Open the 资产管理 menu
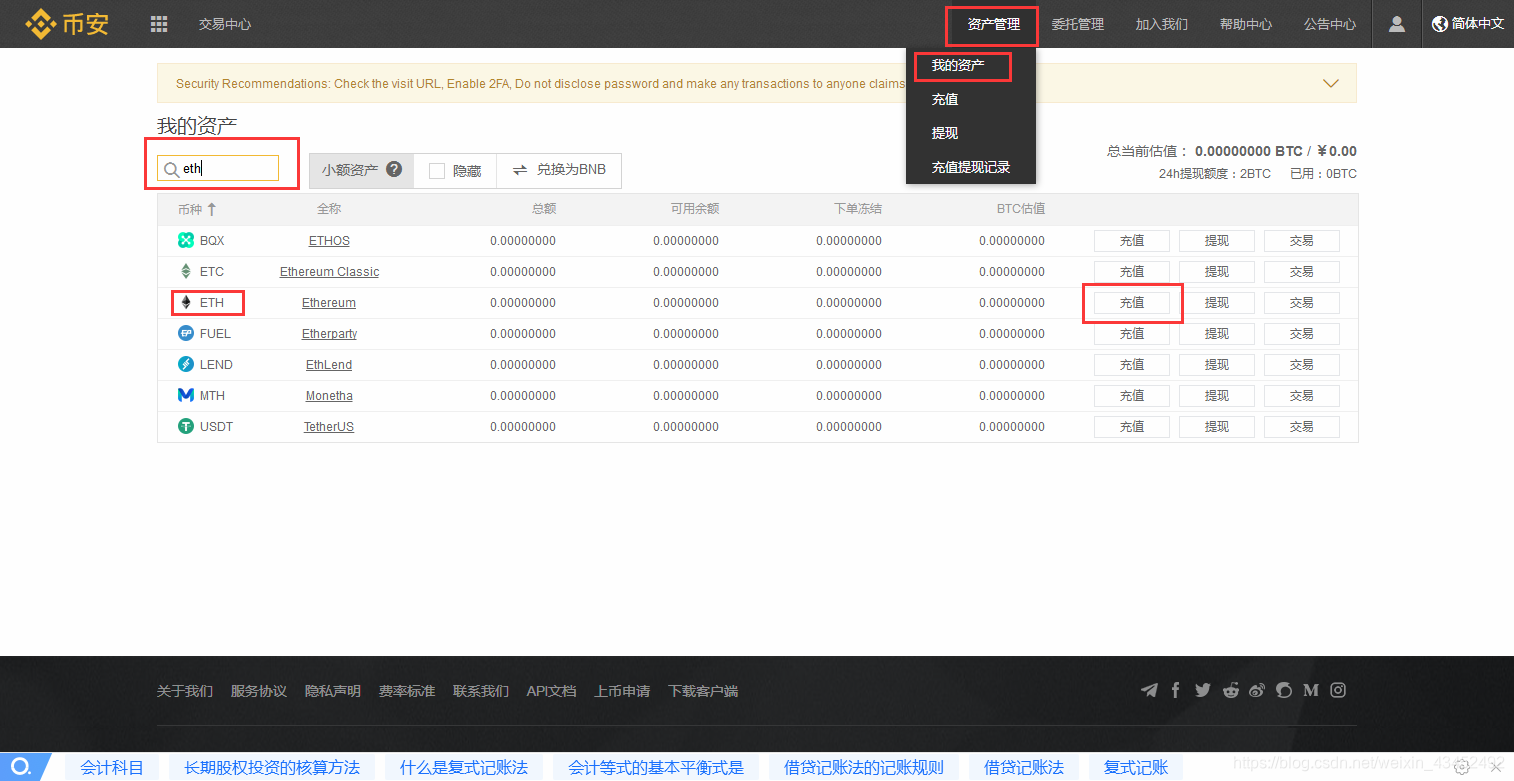 tap(994, 24)
